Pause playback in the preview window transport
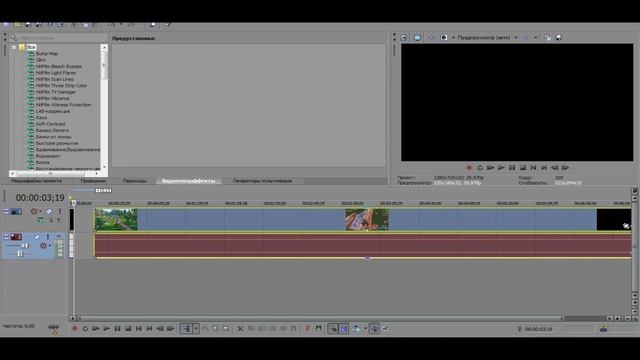Viewport: 640px width, 360px height. coord(512,167)
